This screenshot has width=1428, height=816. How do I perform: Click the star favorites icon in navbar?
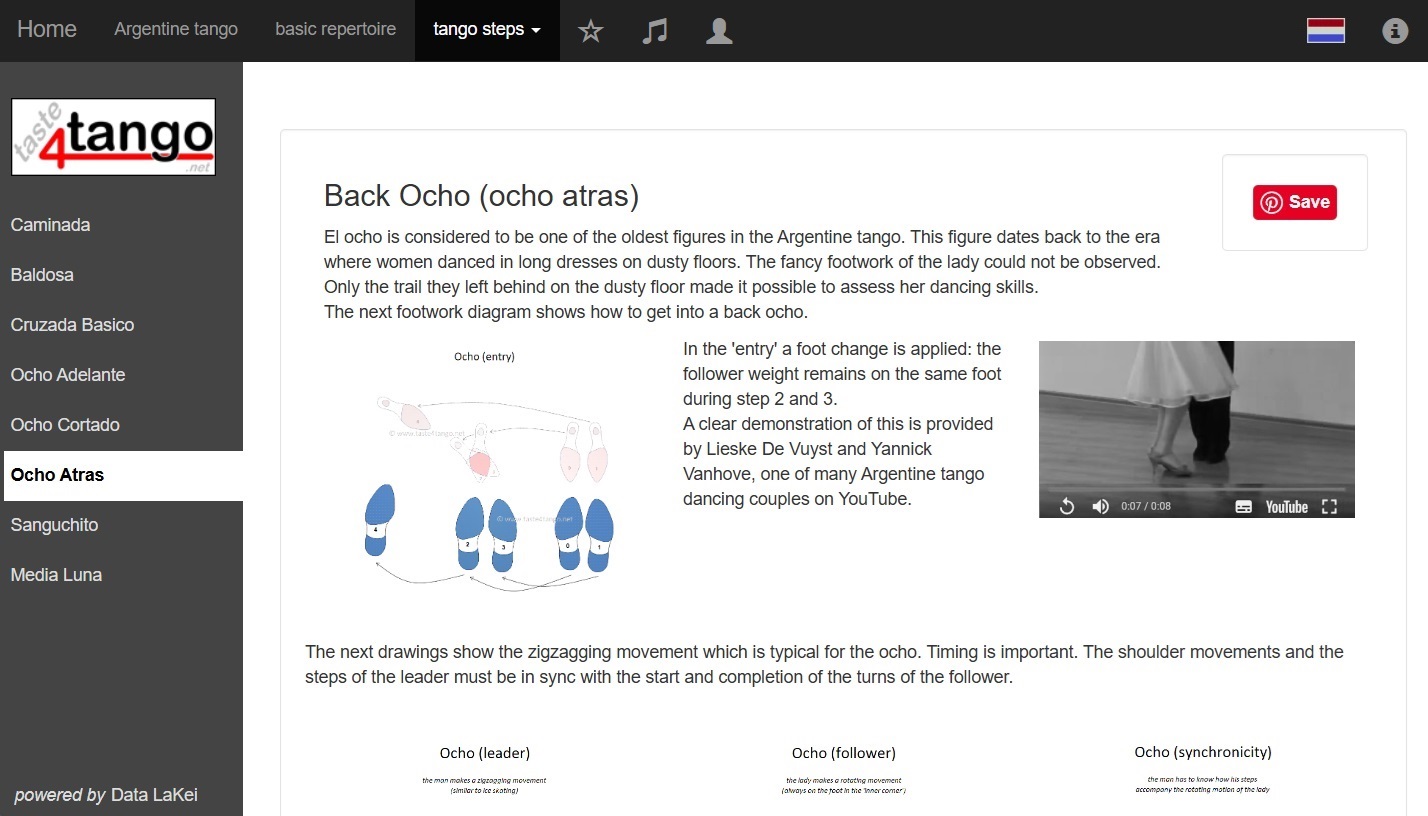tap(591, 31)
